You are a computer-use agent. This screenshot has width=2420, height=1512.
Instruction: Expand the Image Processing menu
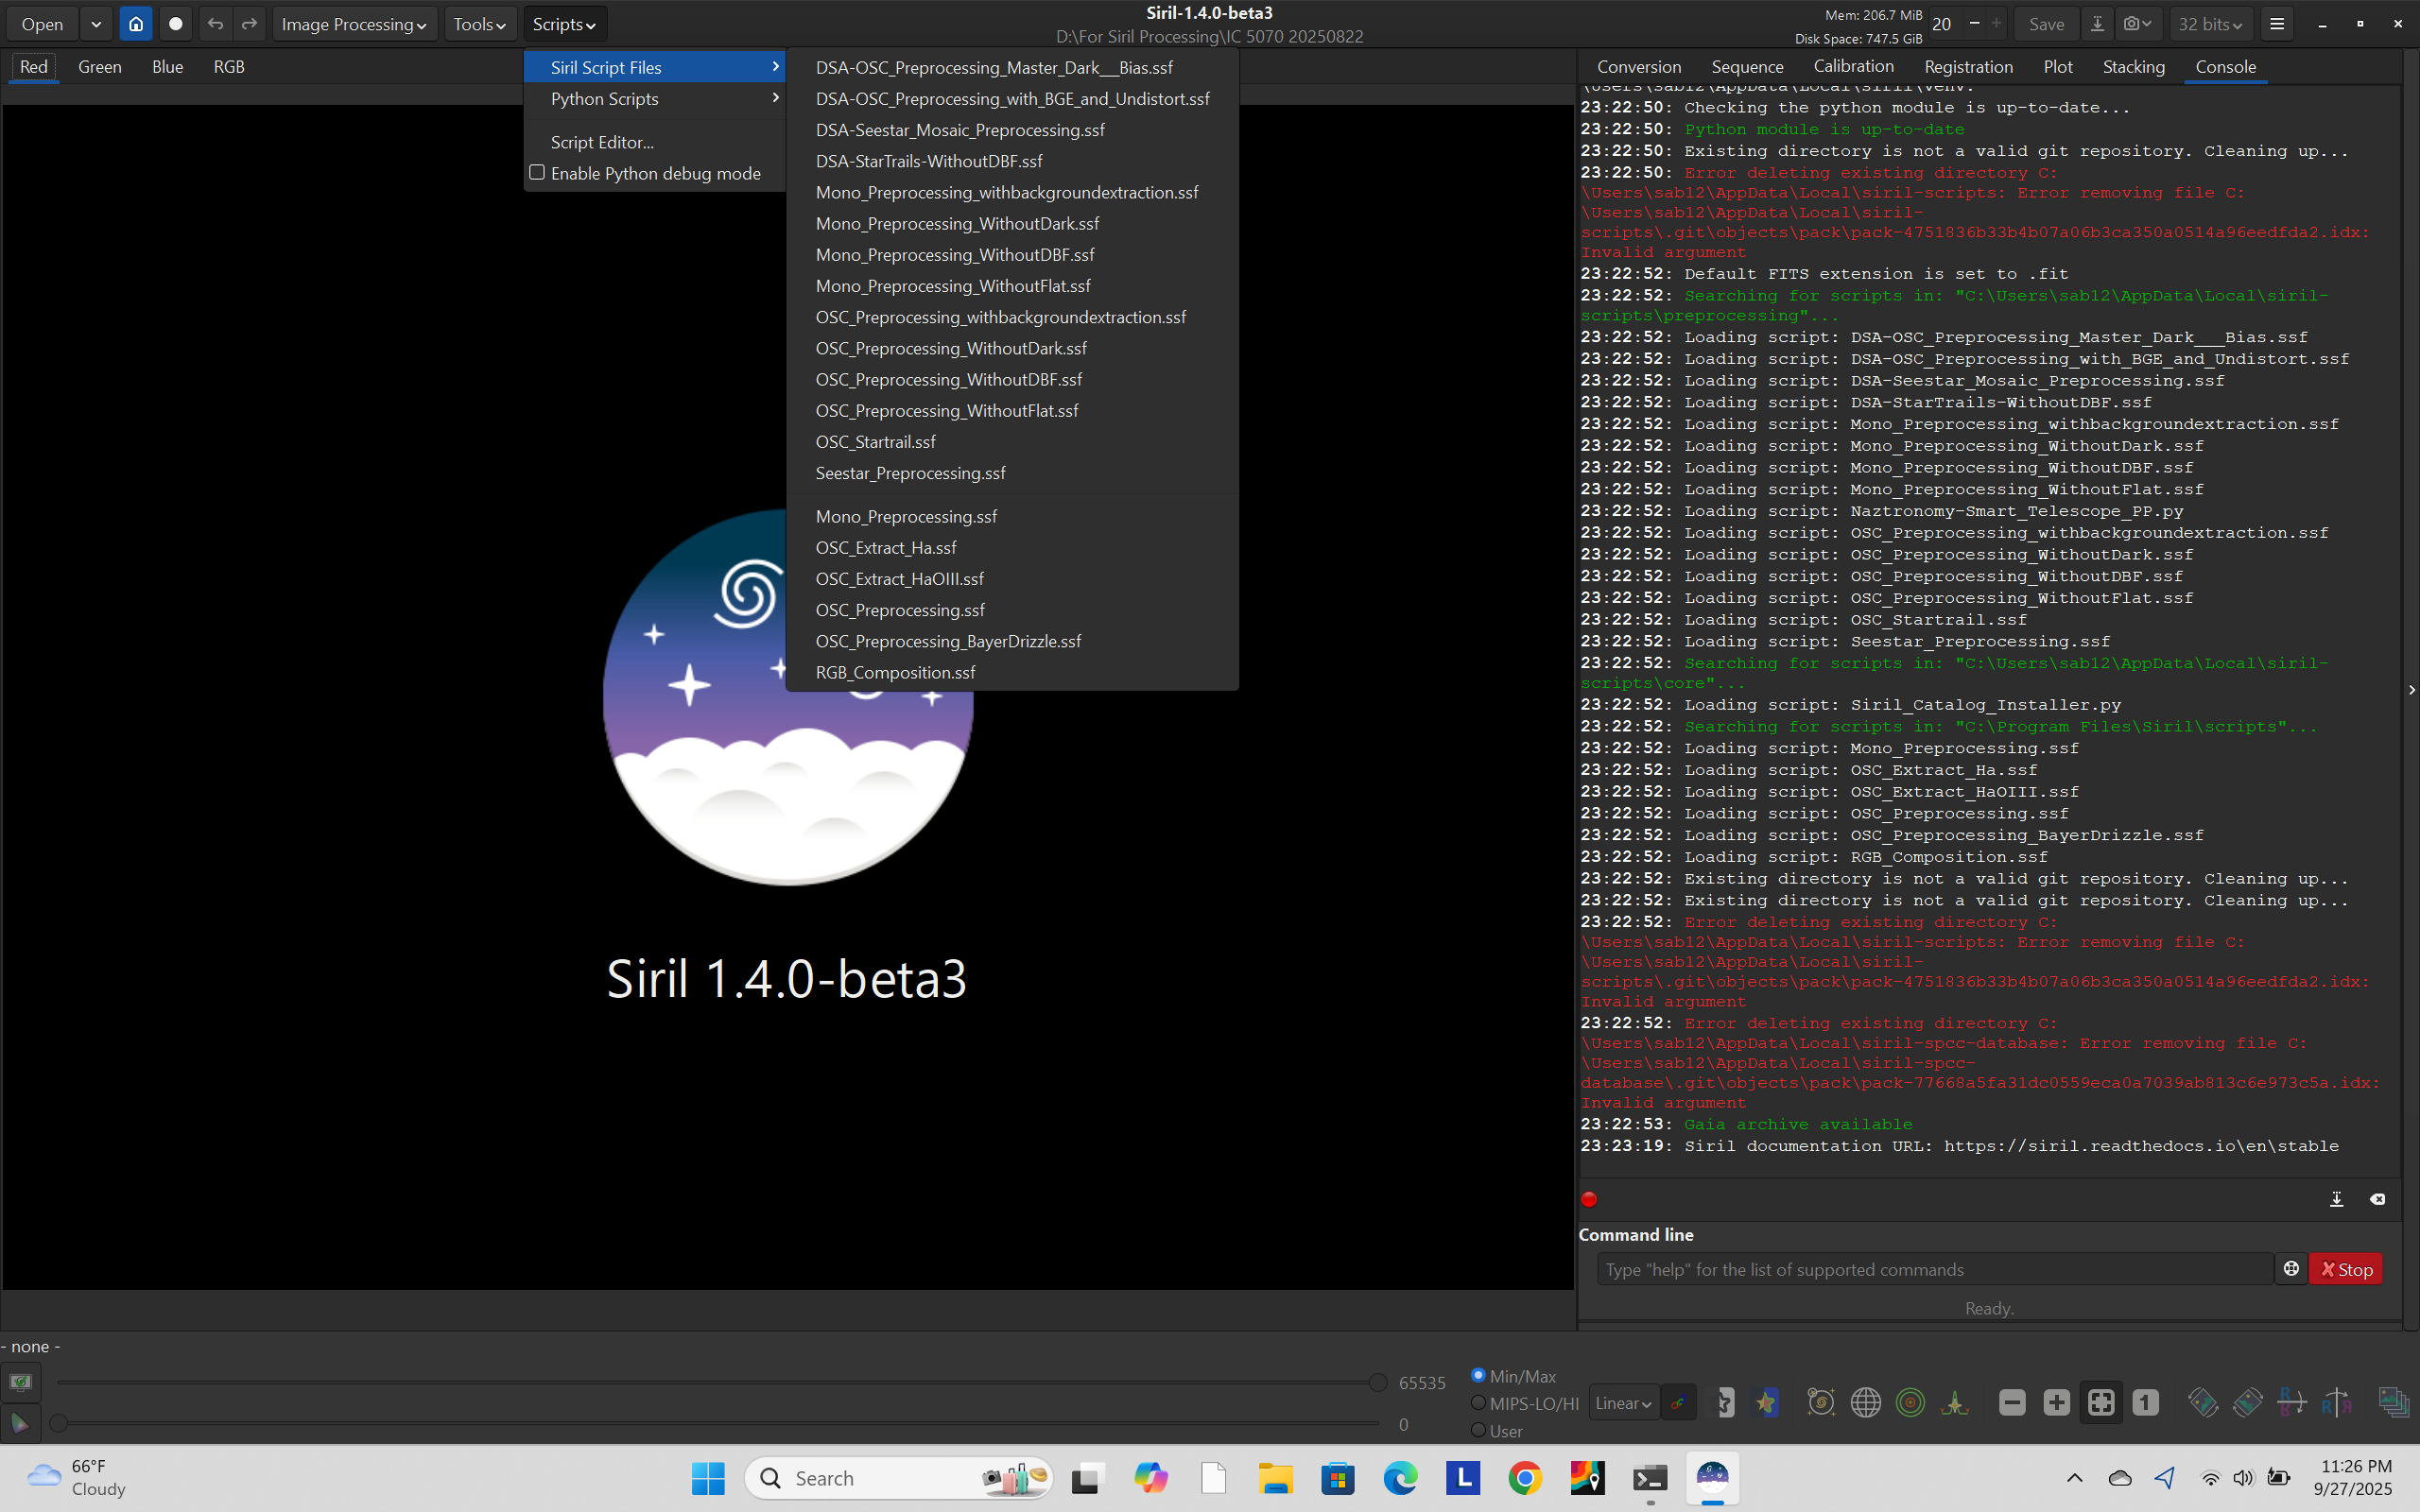[353, 24]
